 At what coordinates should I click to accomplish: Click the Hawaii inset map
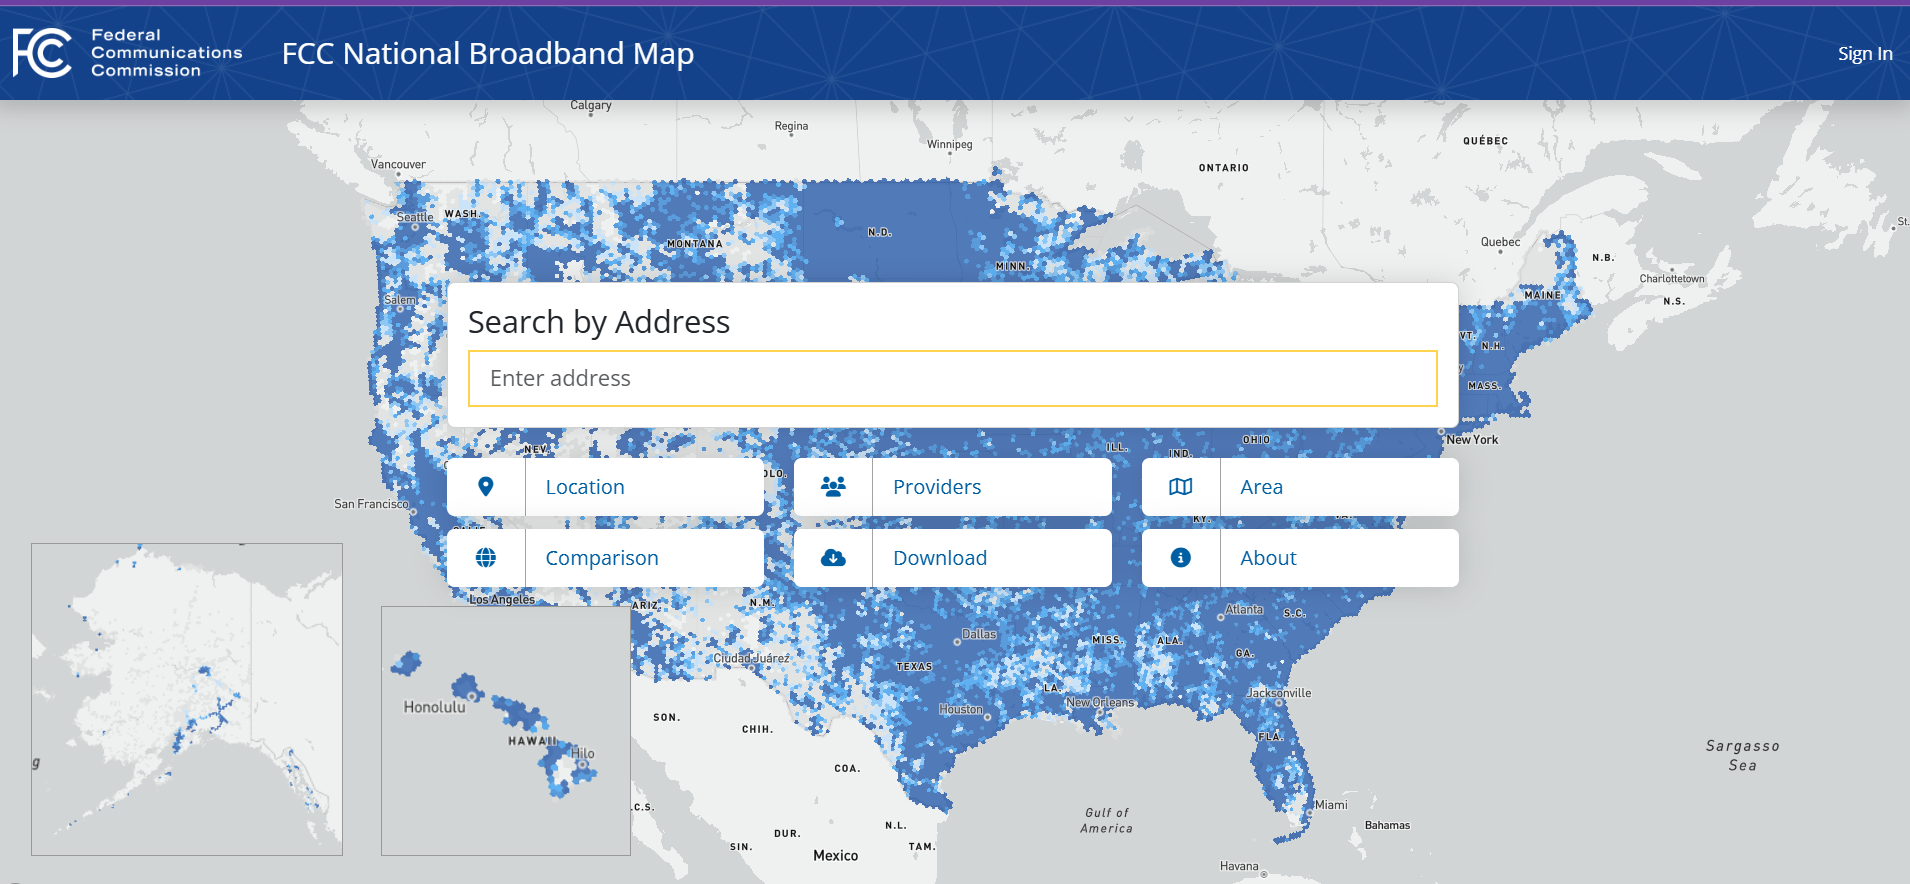pyautogui.click(x=506, y=731)
